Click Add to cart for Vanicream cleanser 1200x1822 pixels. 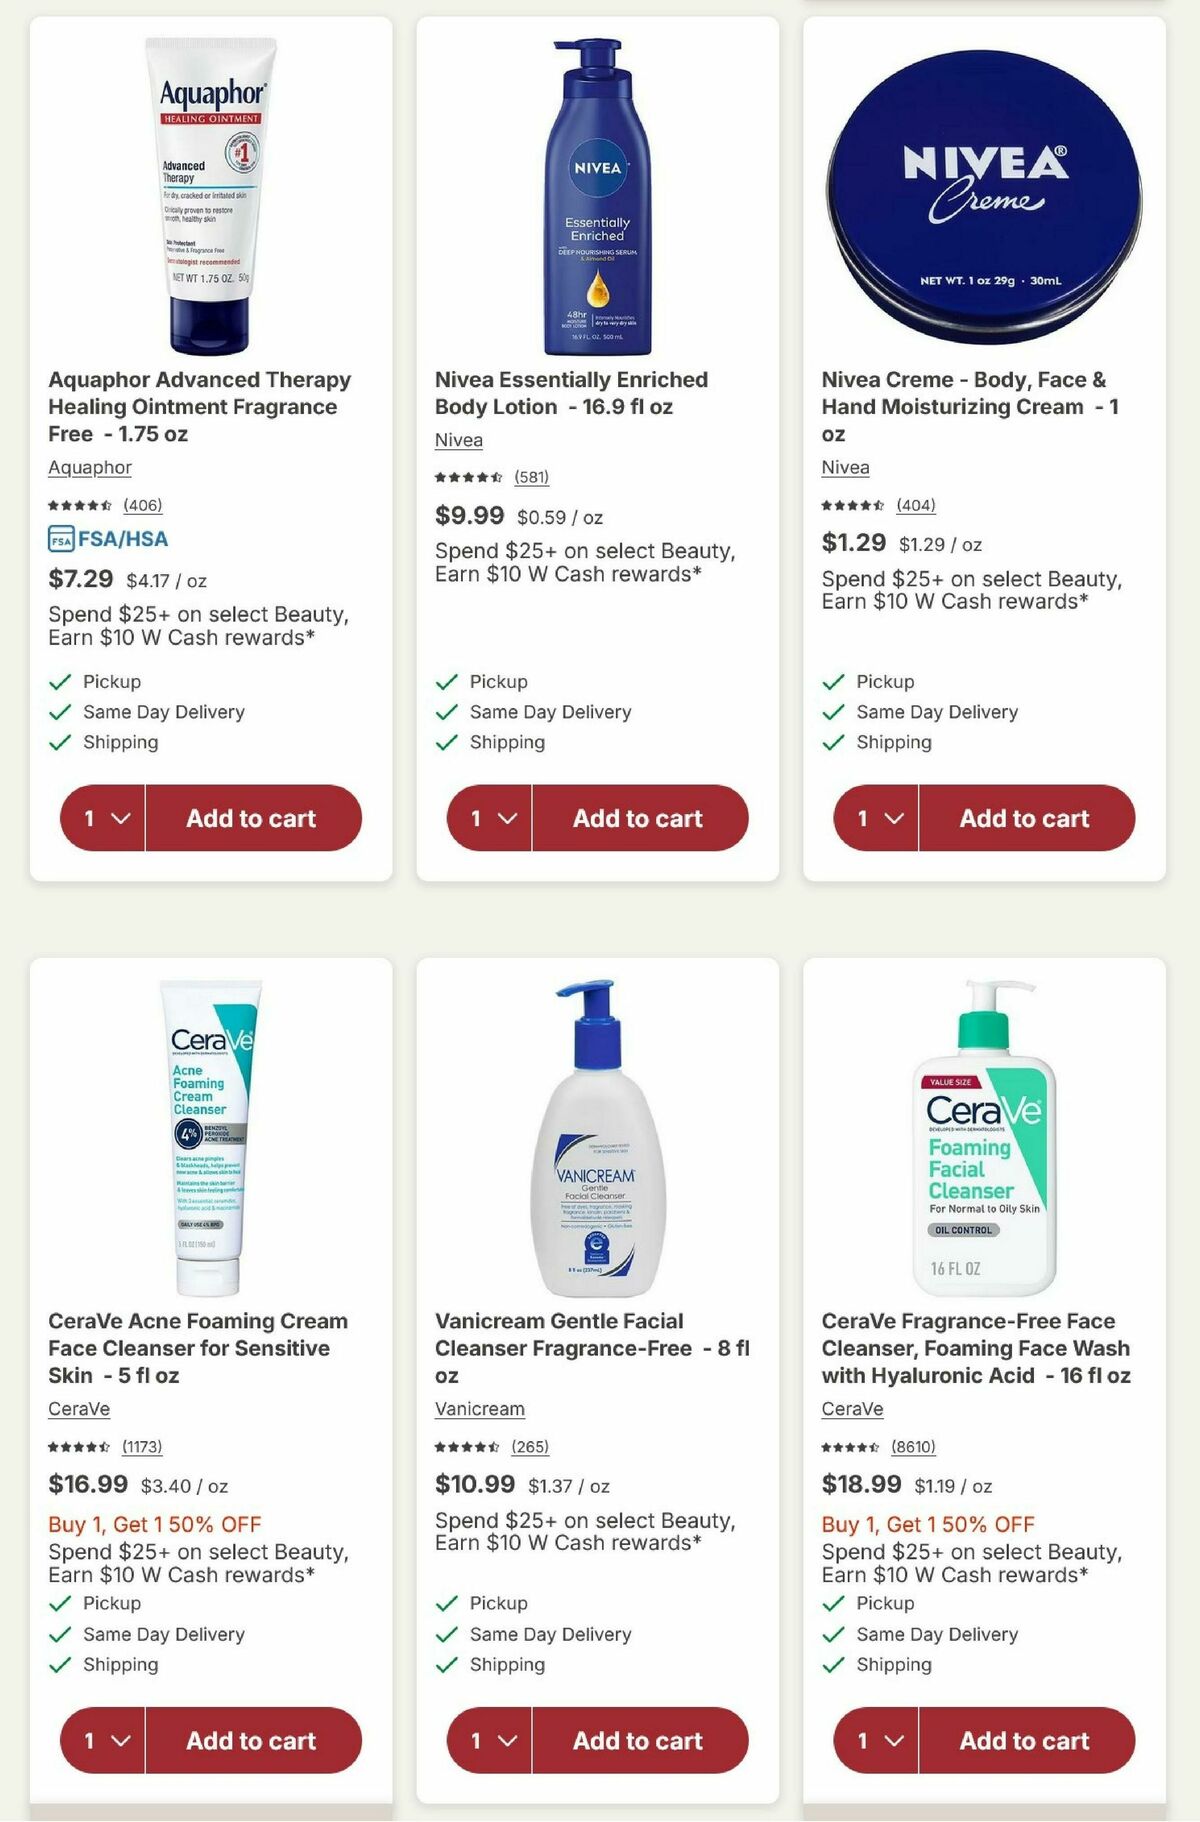(x=639, y=1740)
